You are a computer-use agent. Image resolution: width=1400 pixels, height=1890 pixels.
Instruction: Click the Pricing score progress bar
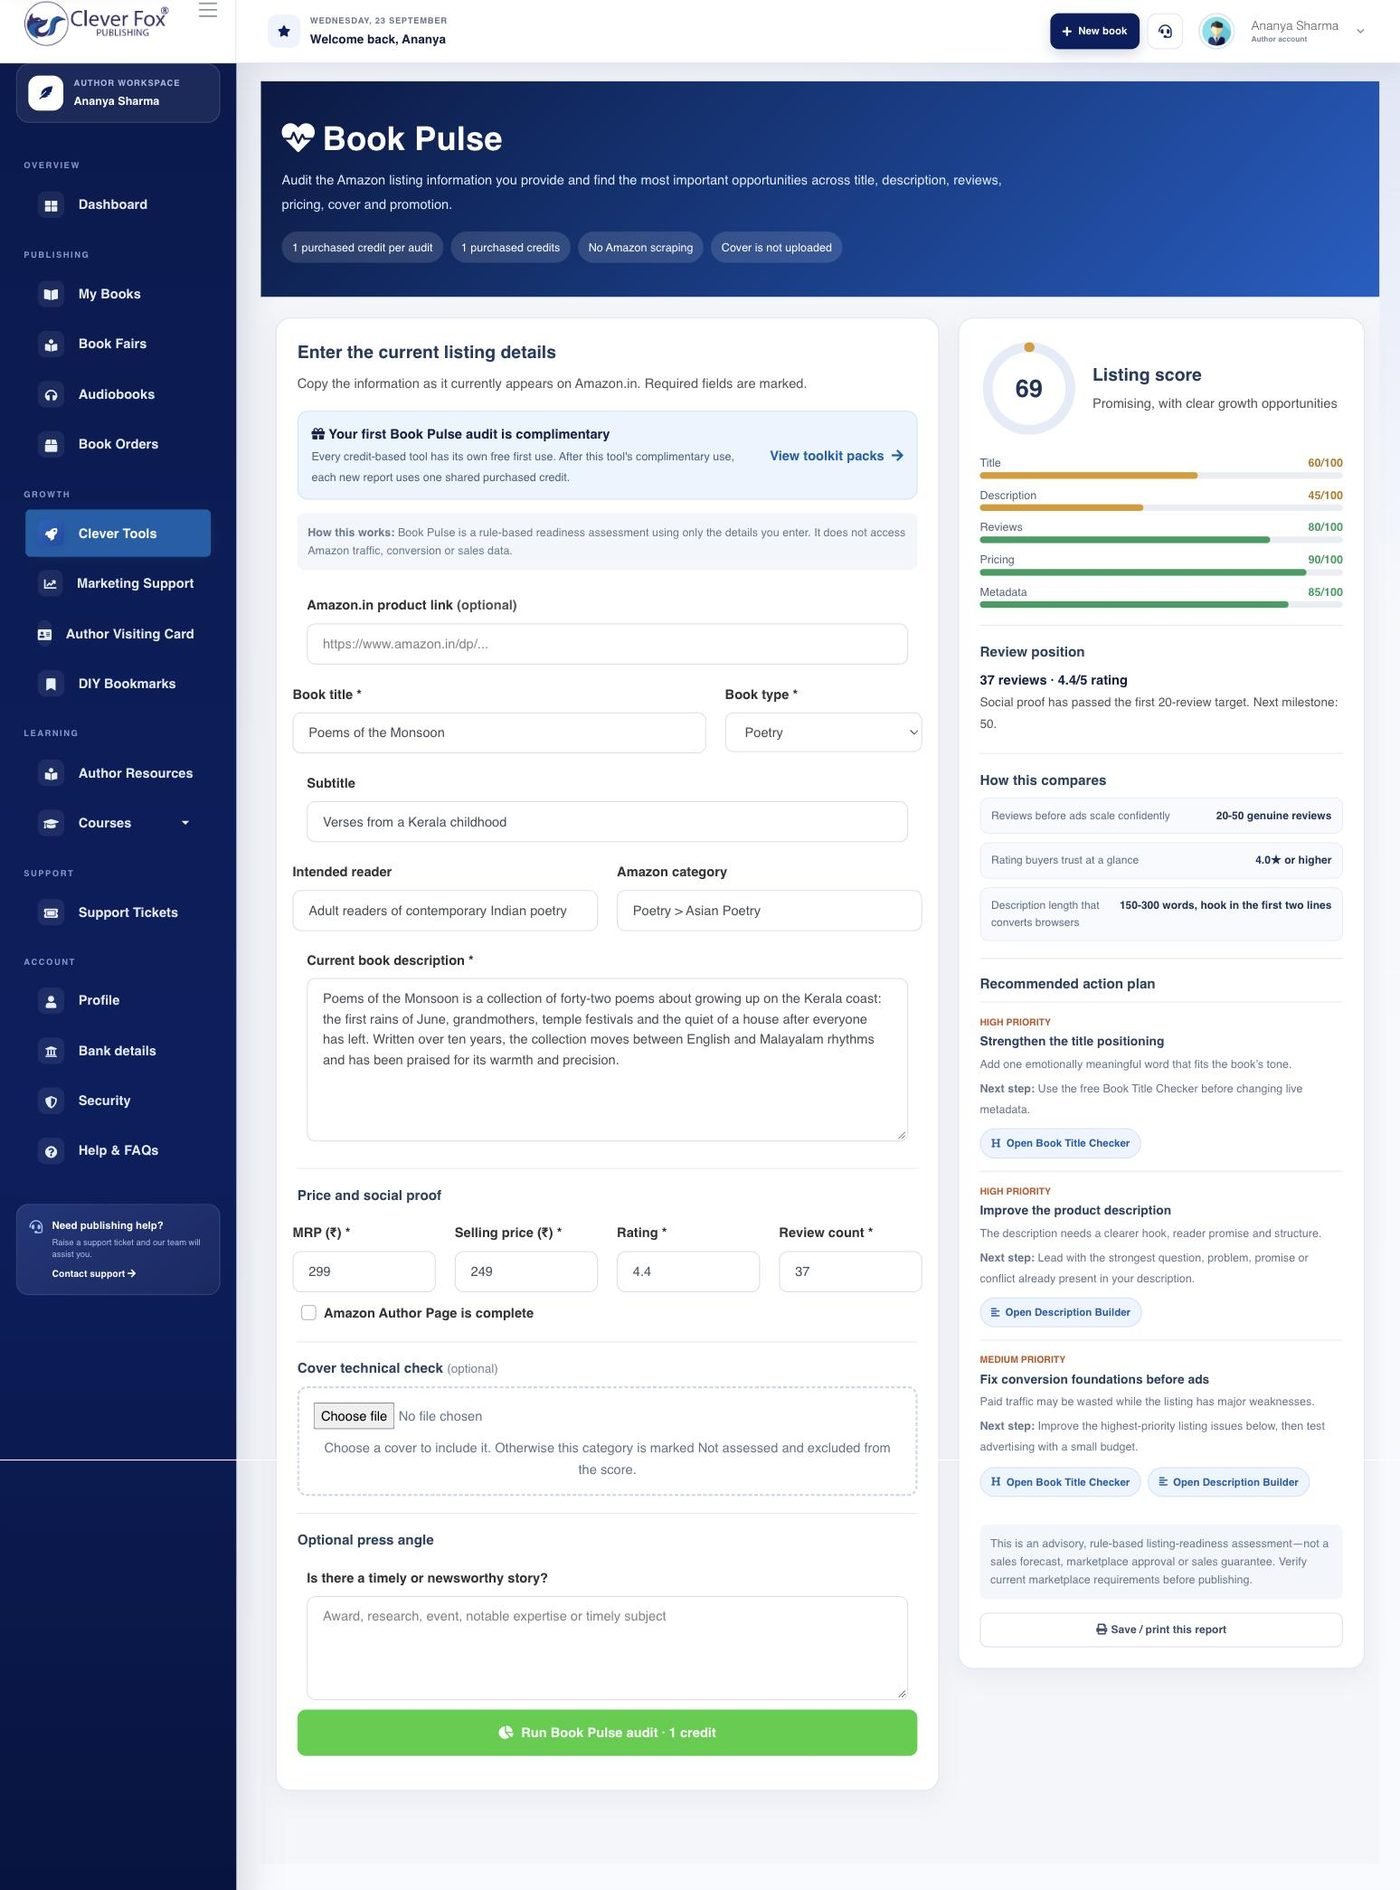[x=1161, y=573]
